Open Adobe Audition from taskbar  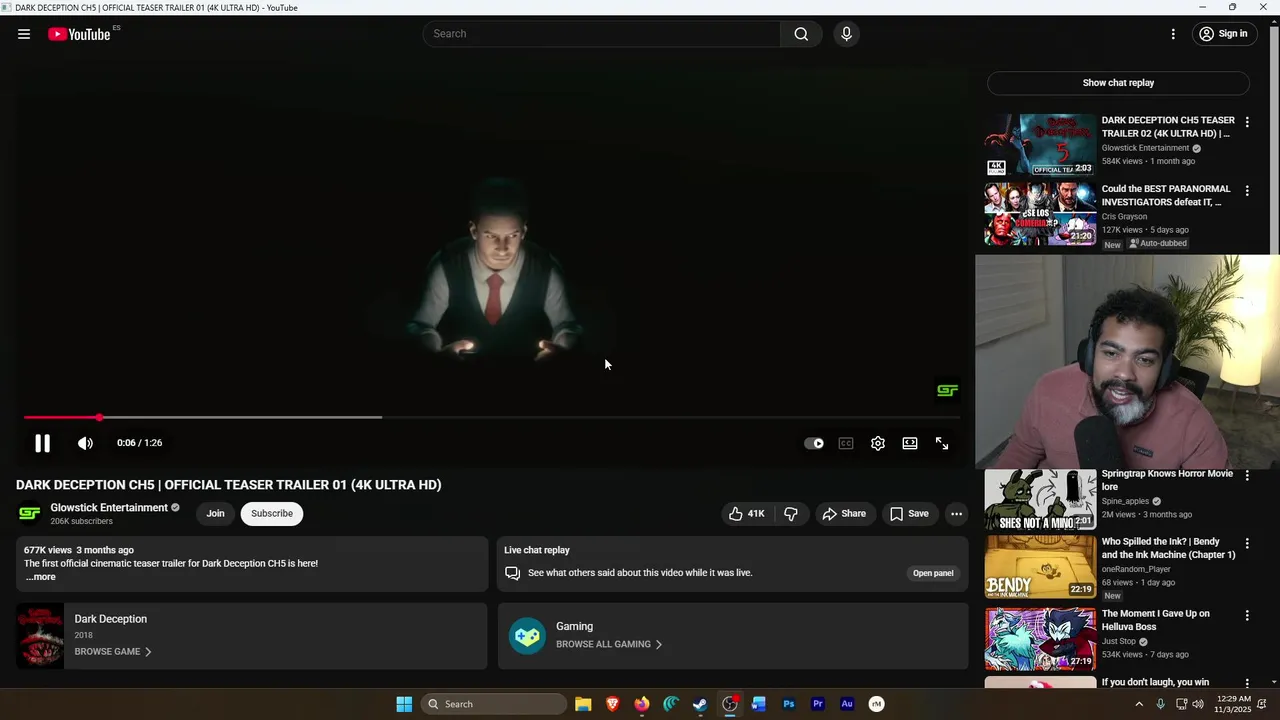tap(847, 704)
